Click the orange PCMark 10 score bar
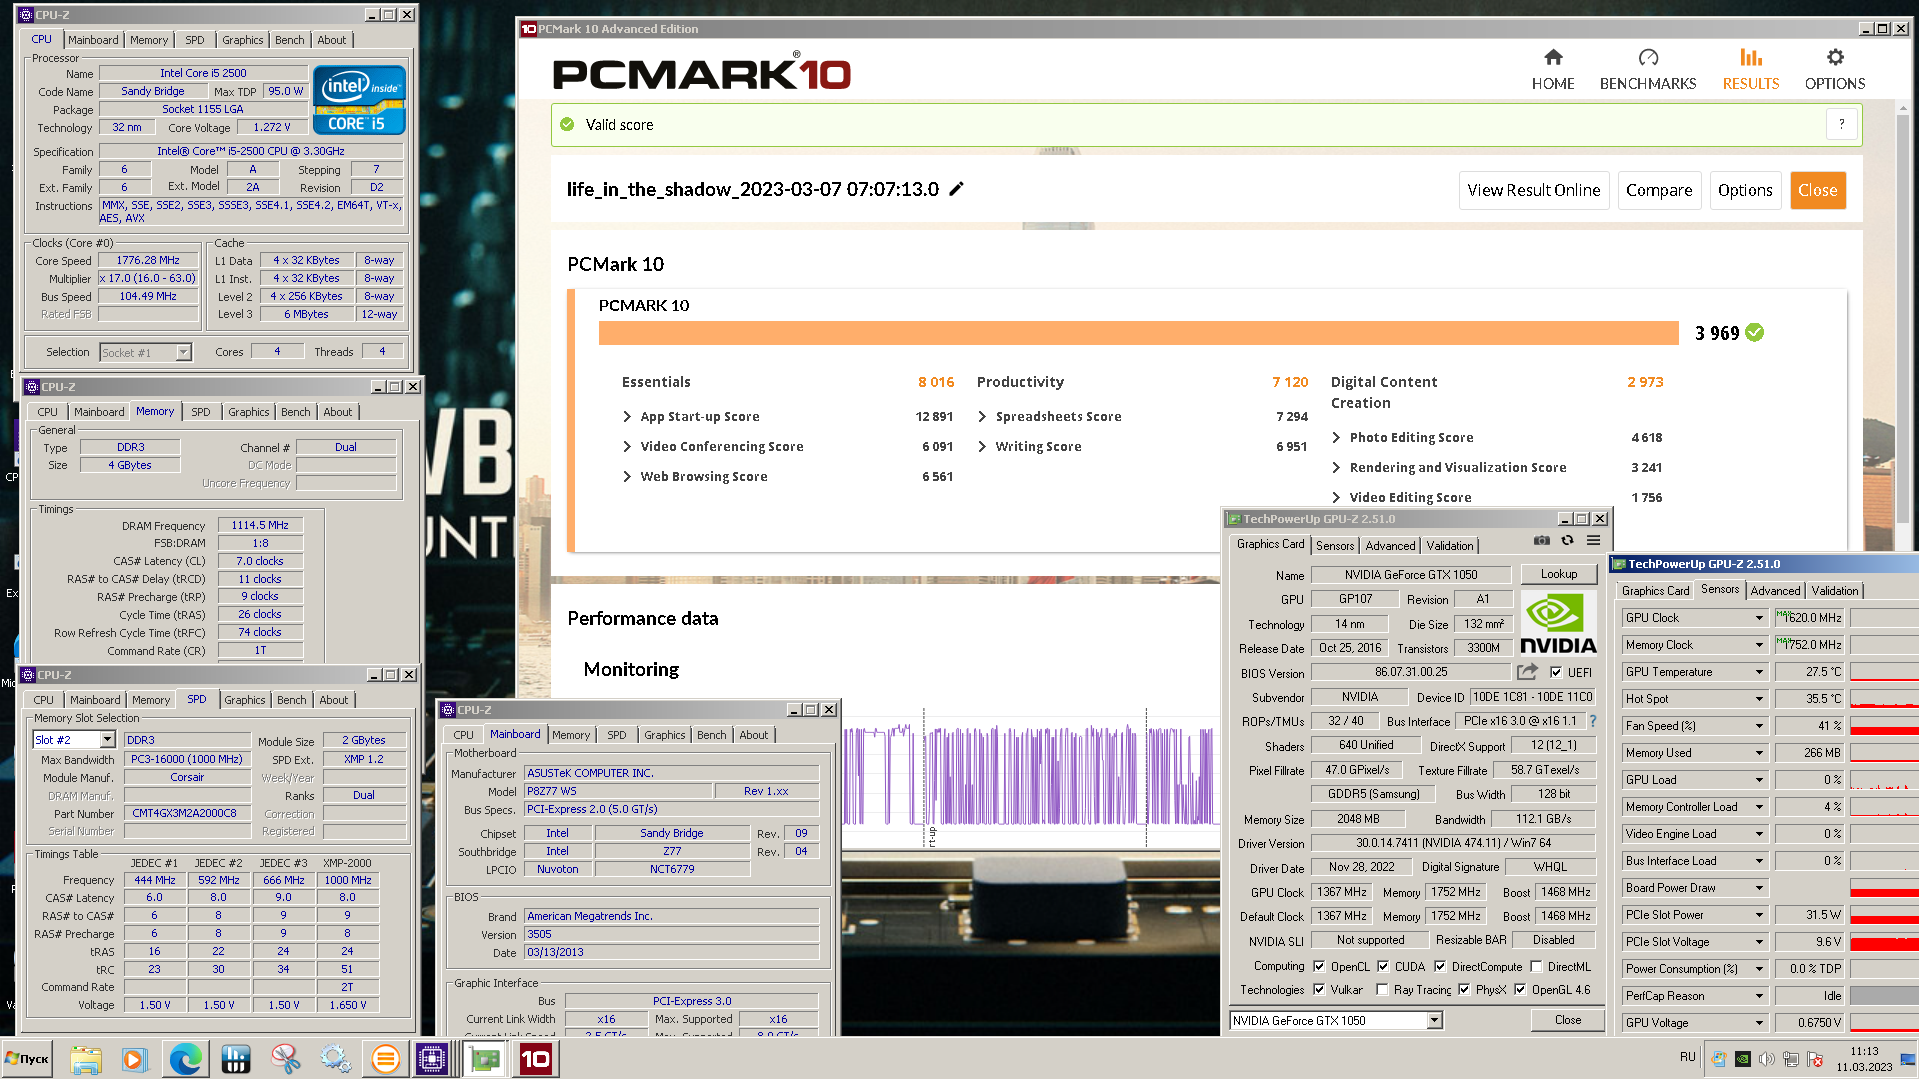This screenshot has height=1079, width=1919. pos(1138,333)
